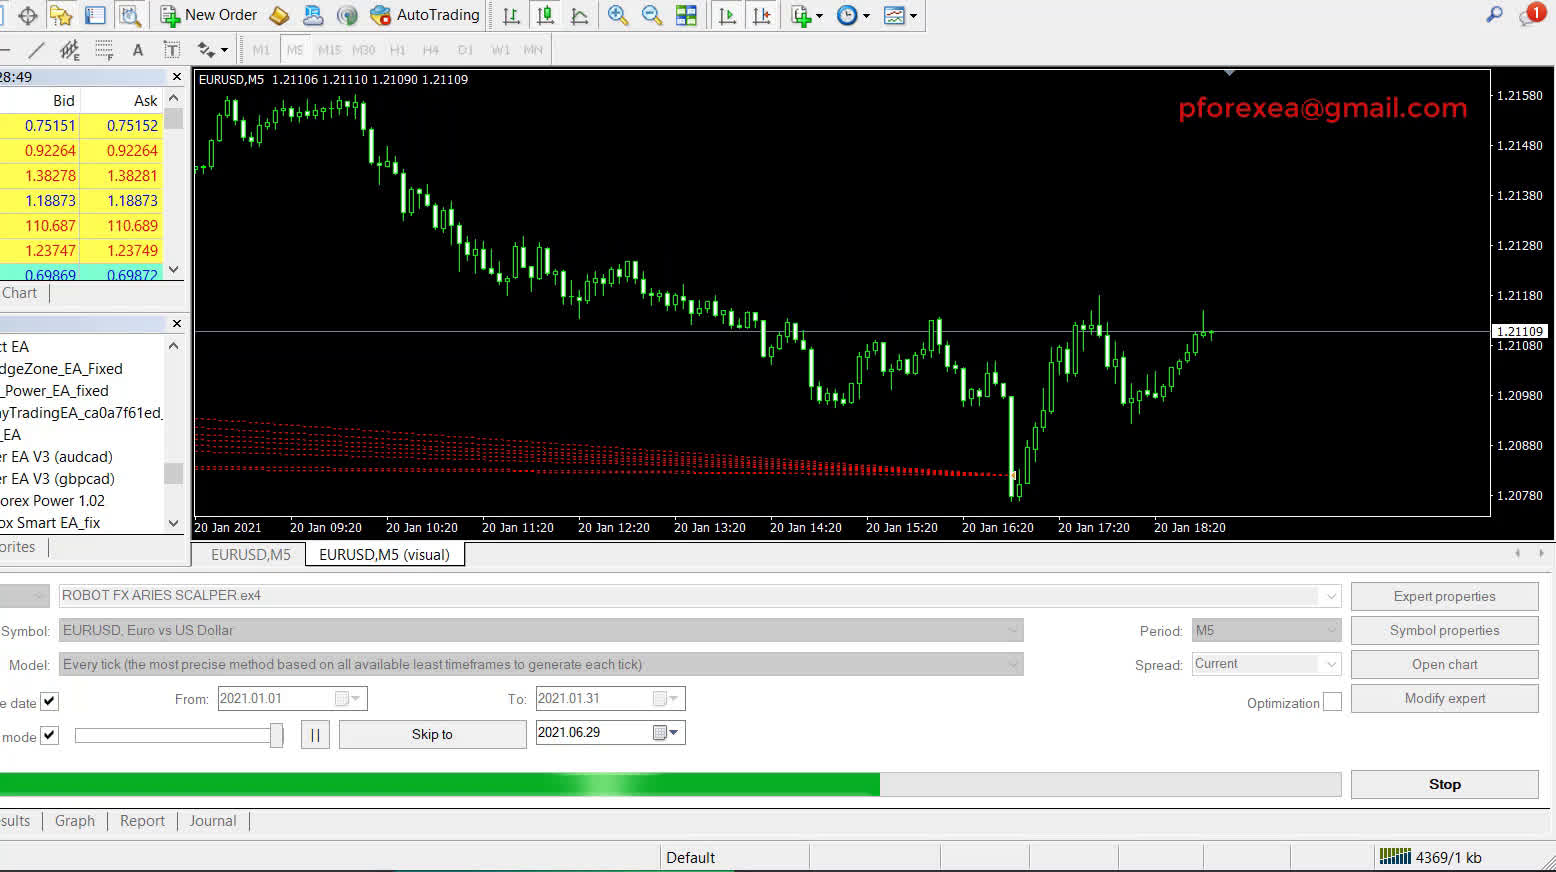
Task: Toggle AutoTrading on
Action: point(424,15)
